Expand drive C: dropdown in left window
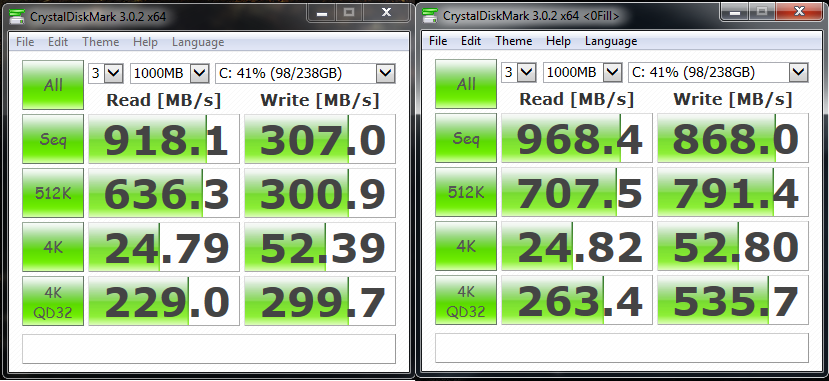Viewport: 829px width, 381px height. pyautogui.click(x=386, y=73)
